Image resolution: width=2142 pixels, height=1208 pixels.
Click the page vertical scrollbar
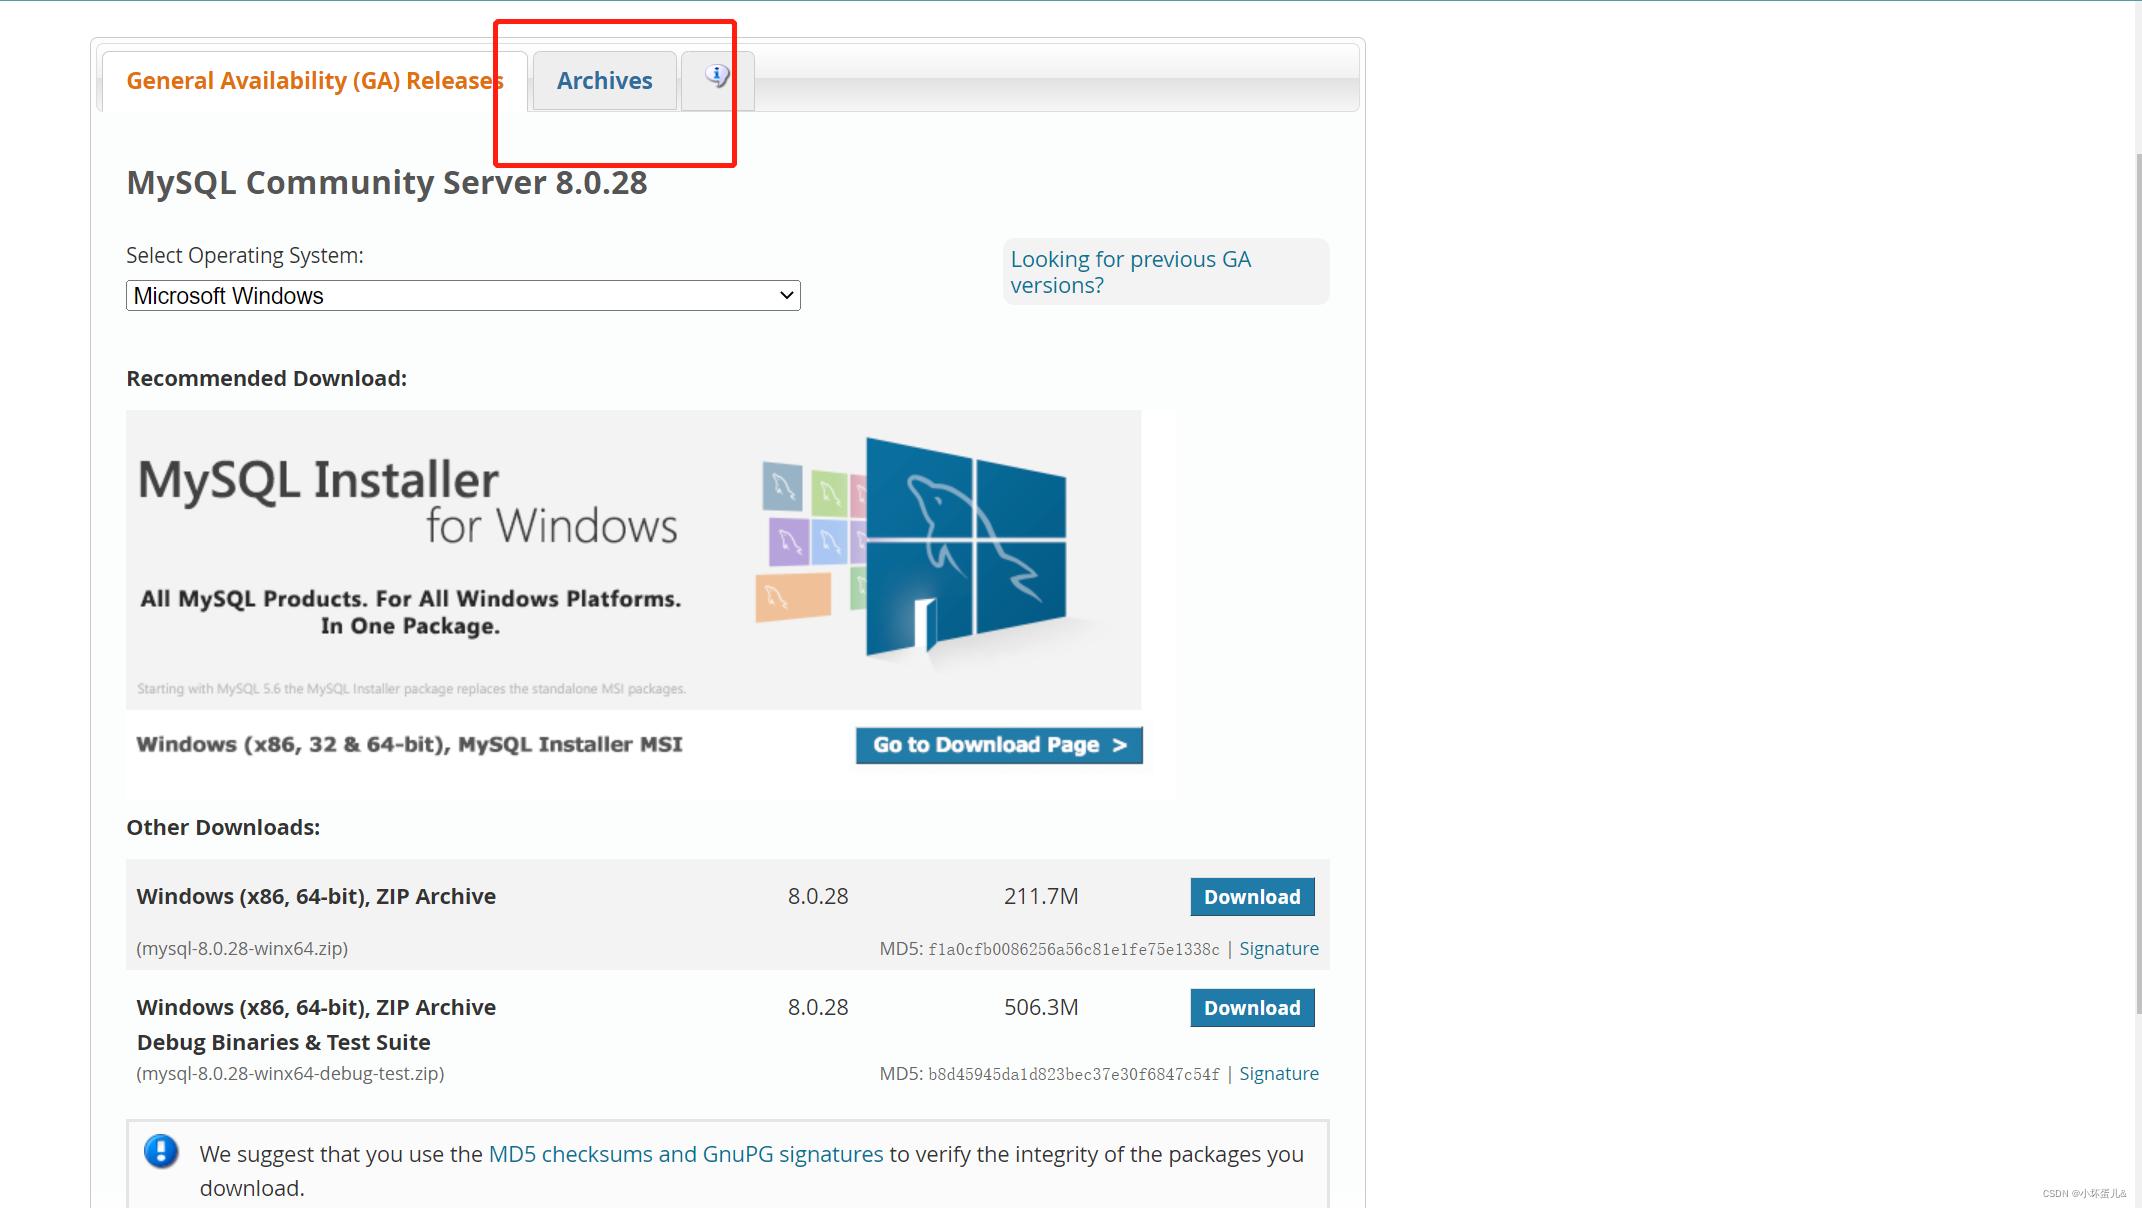point(2137,580)
